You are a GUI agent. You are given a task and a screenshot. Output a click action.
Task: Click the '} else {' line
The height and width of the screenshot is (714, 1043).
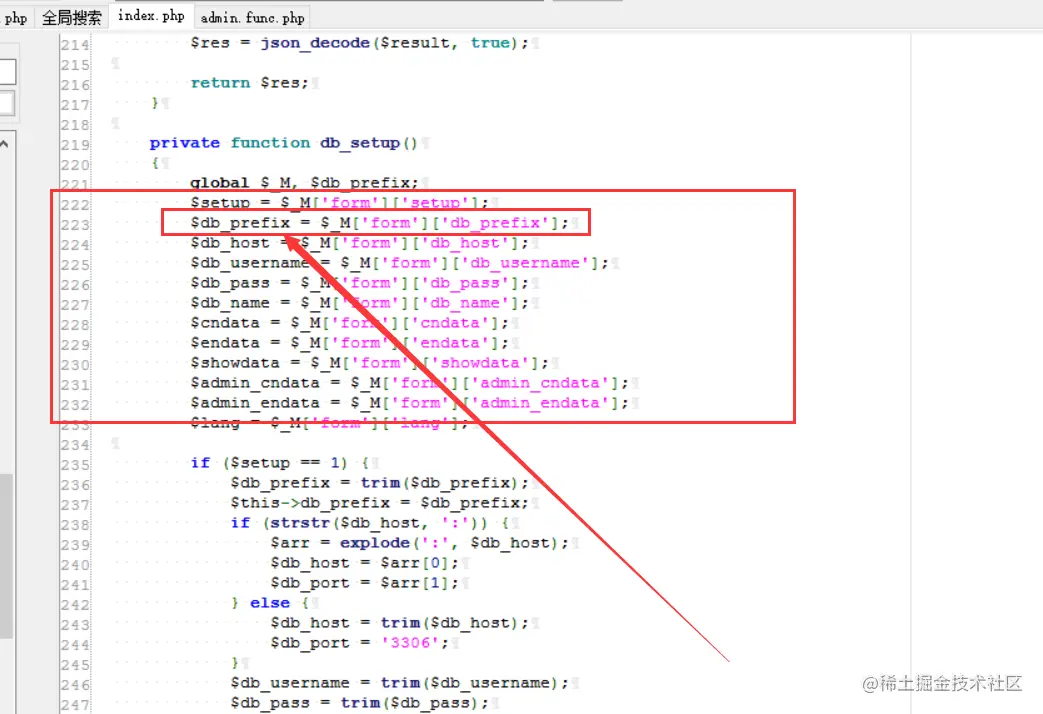269,603
